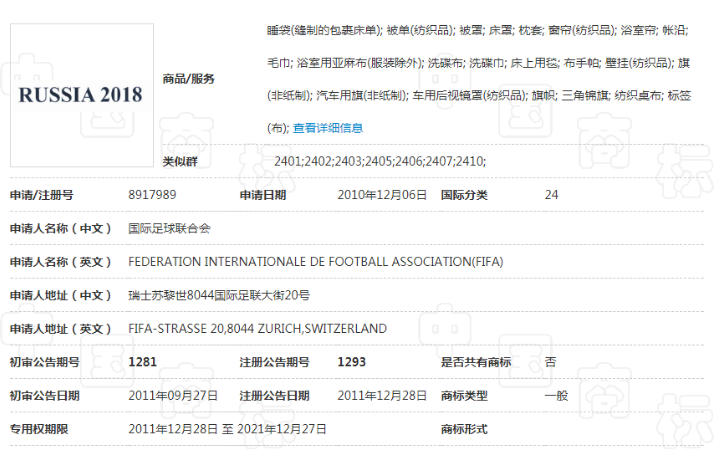Select the FEDERATION INTERNATIONALE DE FOOTBALL ASSOCIATION text
This screenshot has width=727, height=461.
pyautogui.click(x=315, y=262)
